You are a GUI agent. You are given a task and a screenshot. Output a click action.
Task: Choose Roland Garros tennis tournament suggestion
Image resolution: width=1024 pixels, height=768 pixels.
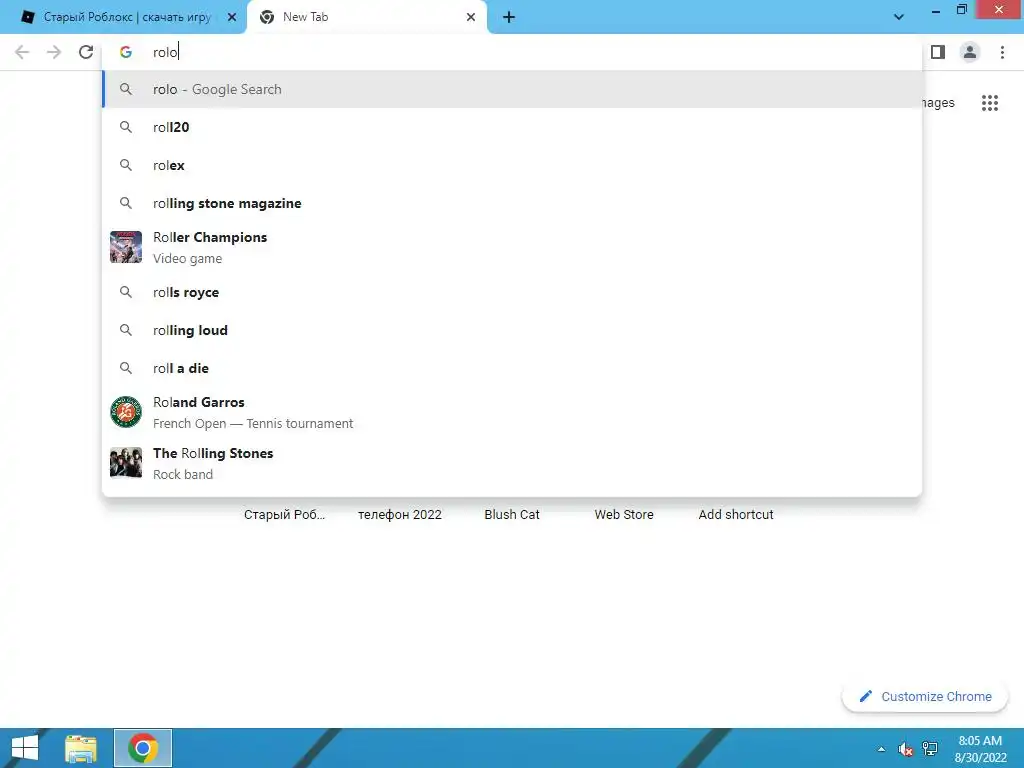click(x=513, y=412)
